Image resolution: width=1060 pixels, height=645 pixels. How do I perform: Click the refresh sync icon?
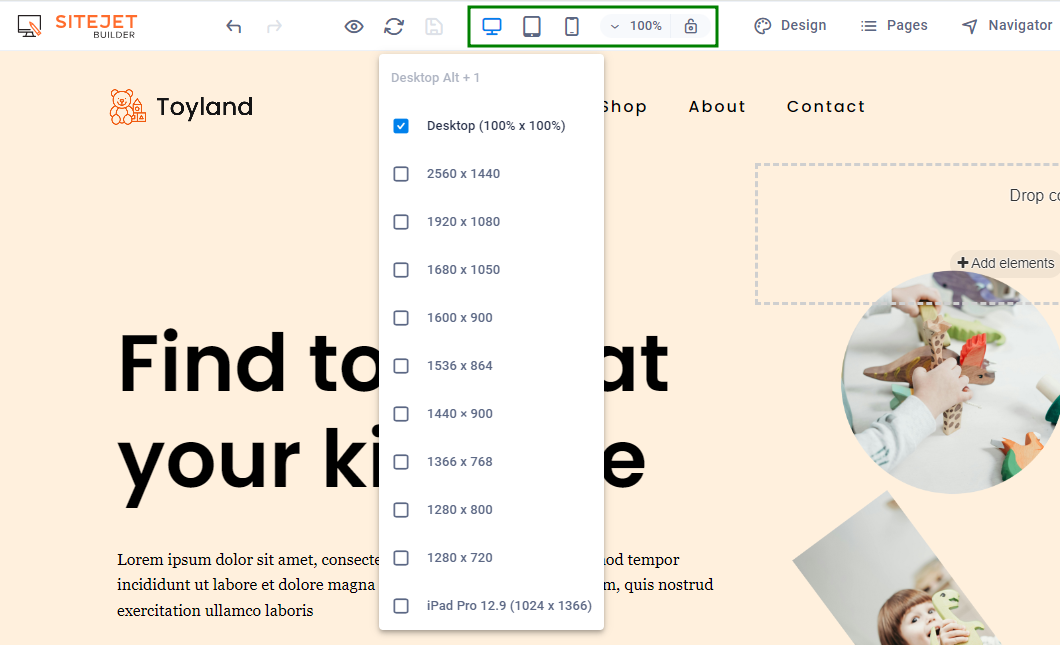[394, 26]
